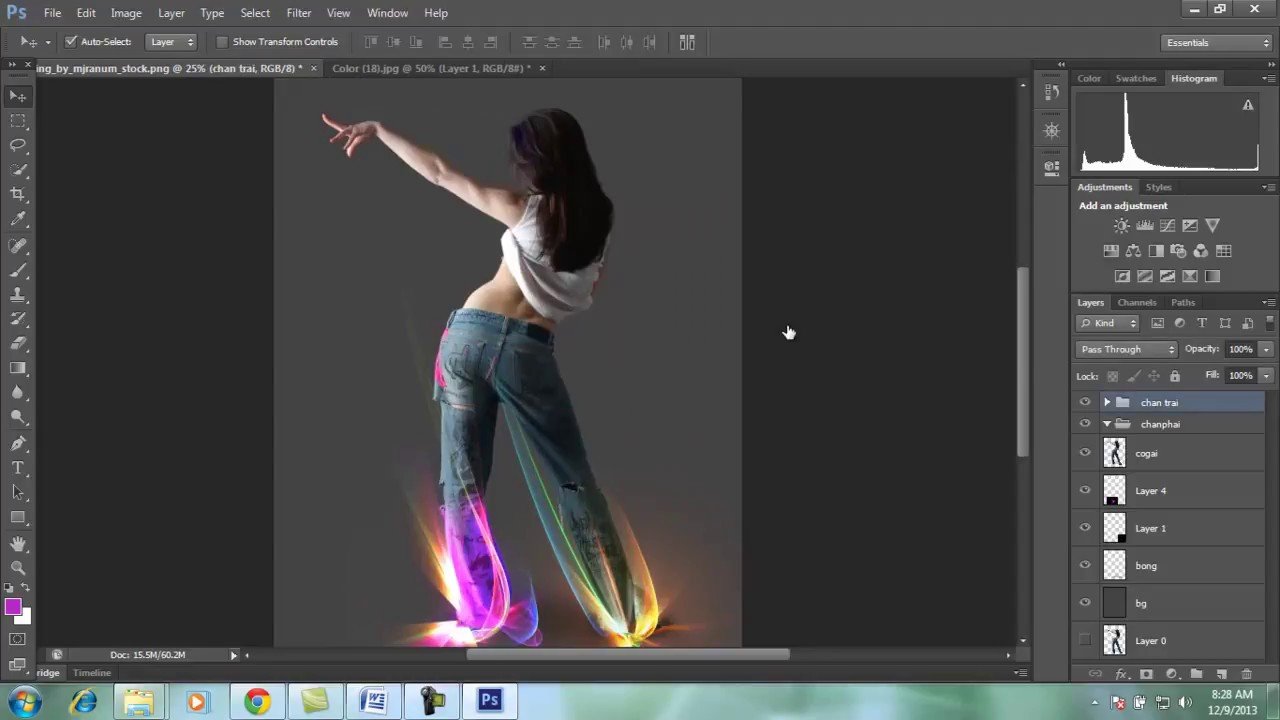Add a Levels adjustment from Adjustments panel
This screenshot has width=1280, height=720.
point(1145,225)
